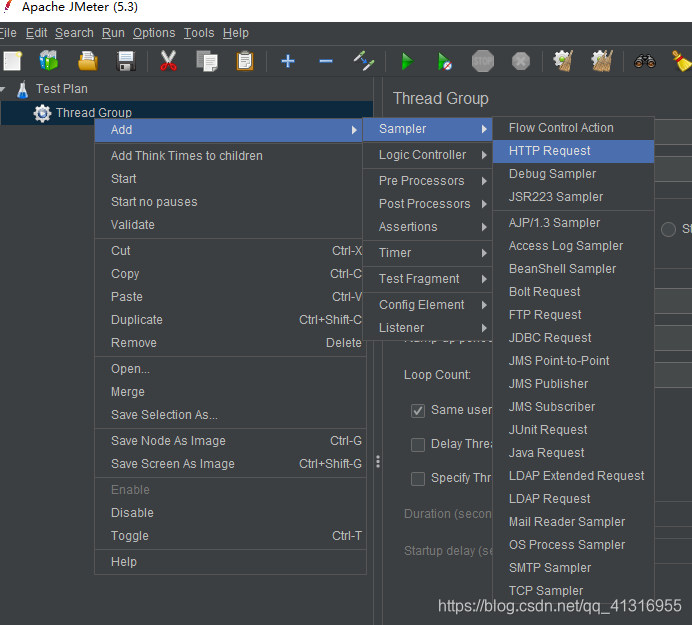Image resolution: width=692 pixels, height=625 pixels.
Task: Expand the Config Element submenu
Action: [x=427, y=305]
